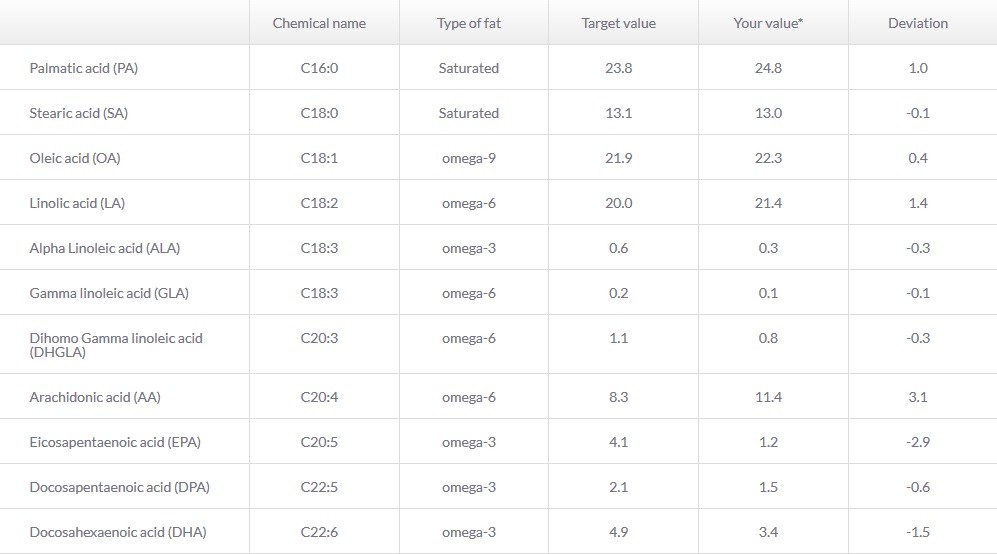Select the Arachidonic acid (AA) row label
Screen dimensions: 997x554
[95, 398]
